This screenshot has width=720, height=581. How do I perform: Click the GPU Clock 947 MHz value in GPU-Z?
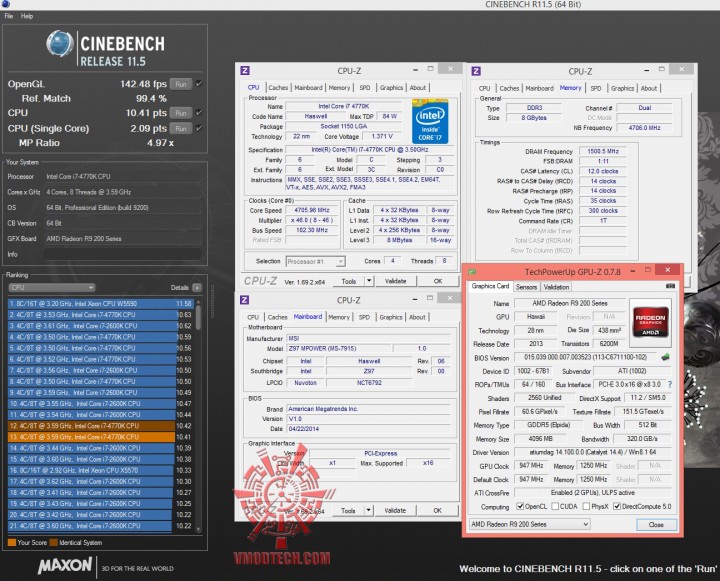(x=531, y=466)
